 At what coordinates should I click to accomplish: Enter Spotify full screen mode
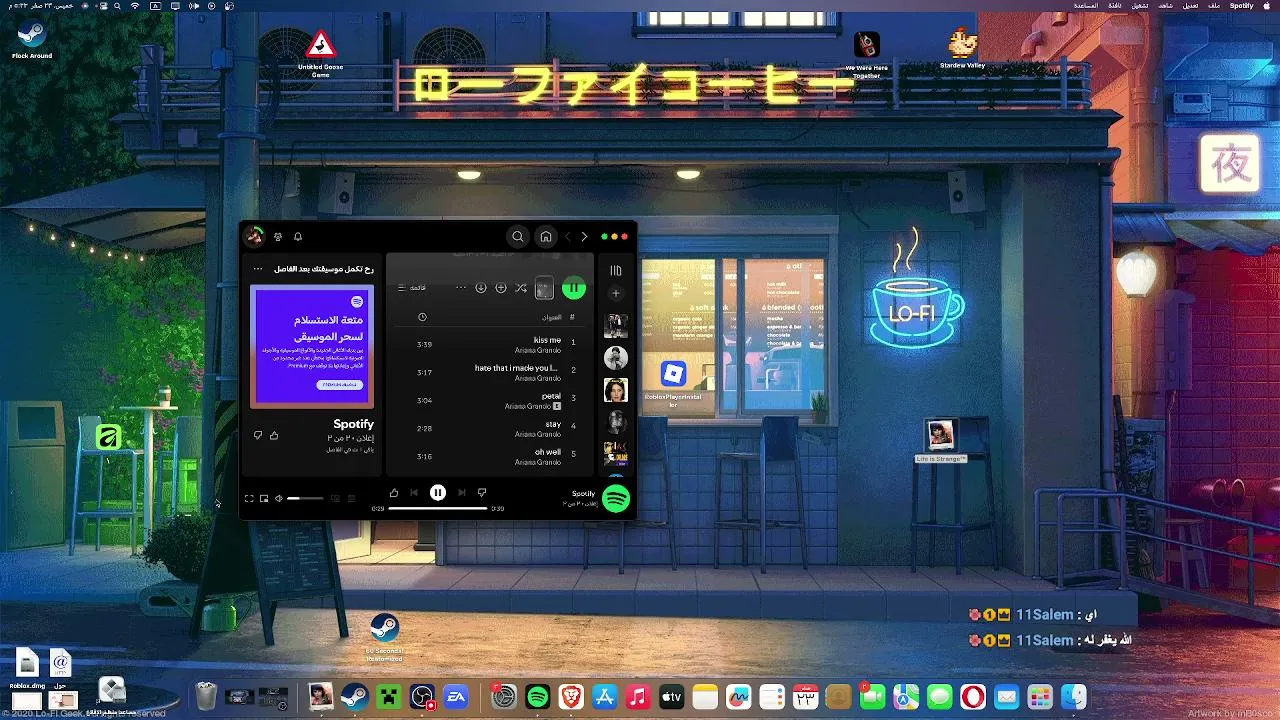click(249, 498)
